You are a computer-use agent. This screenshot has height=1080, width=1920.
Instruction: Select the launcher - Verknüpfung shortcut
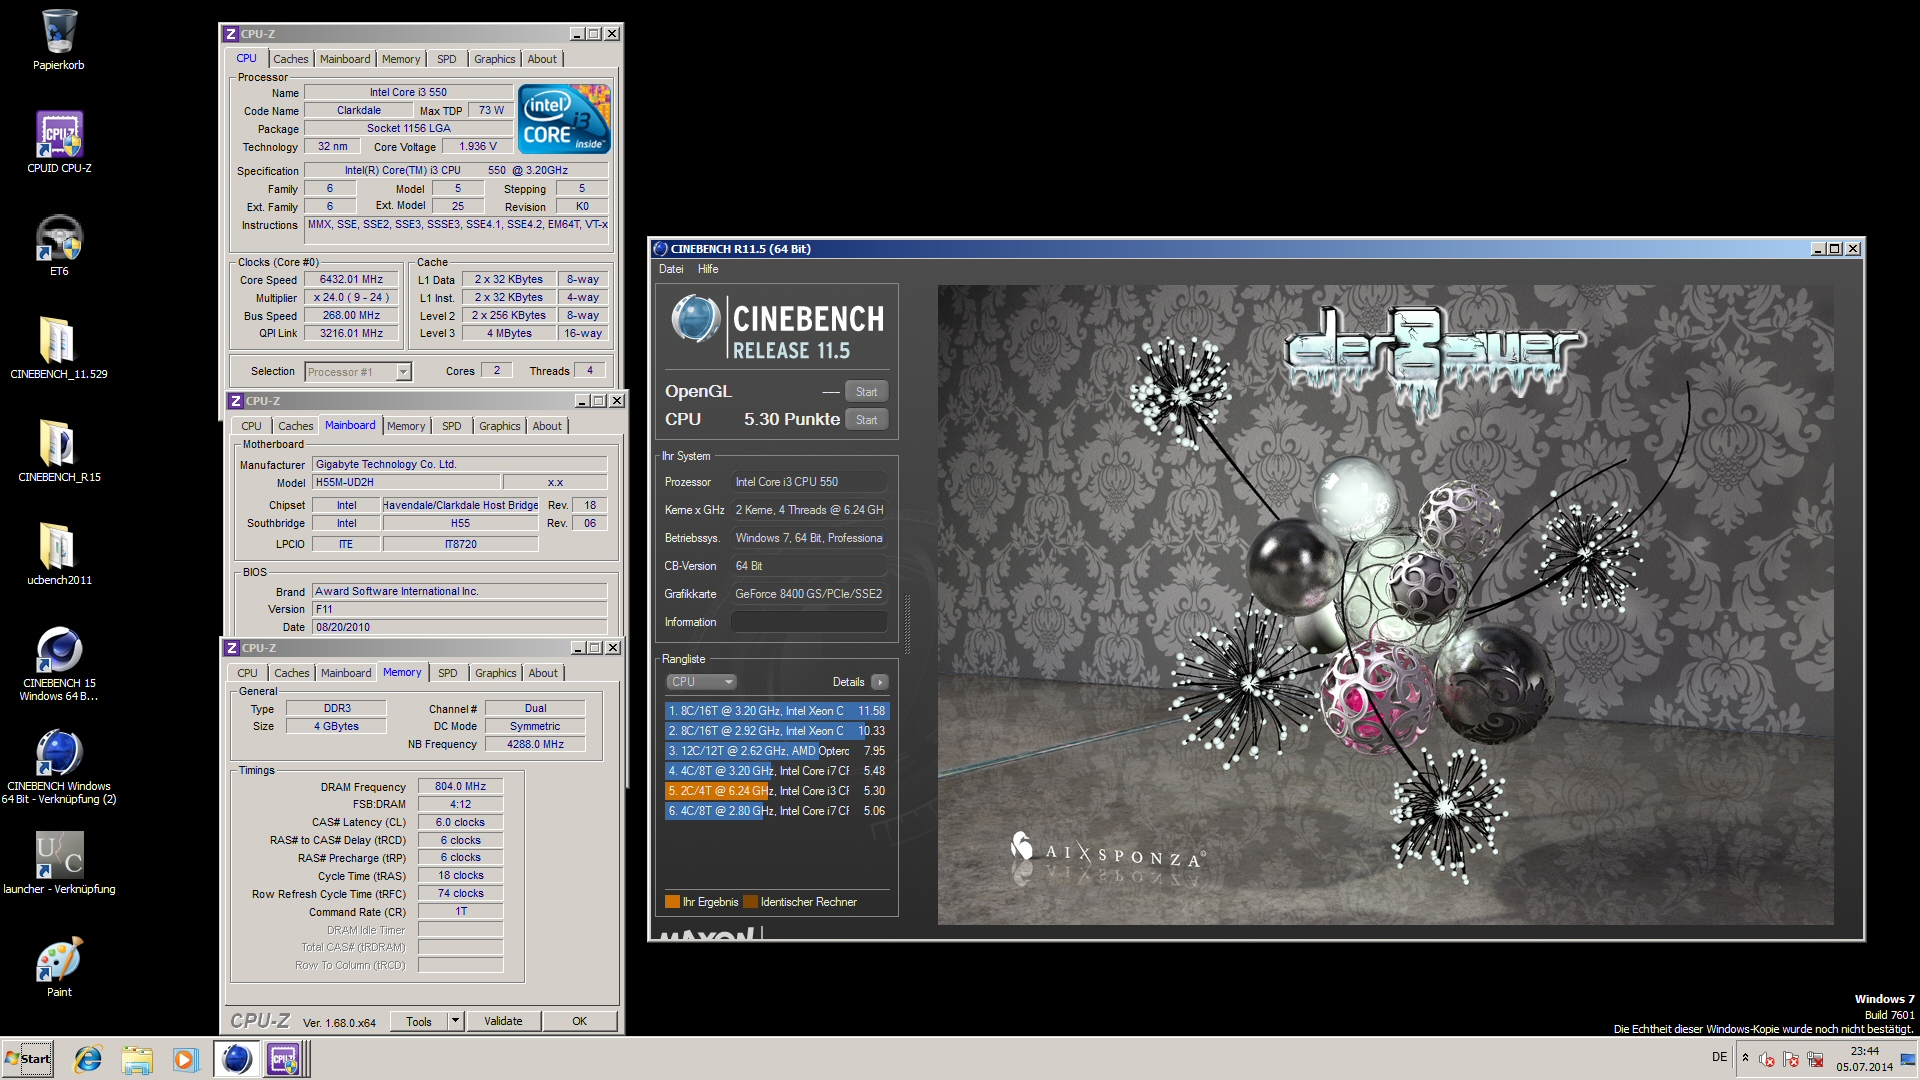(x=59, y=863)
